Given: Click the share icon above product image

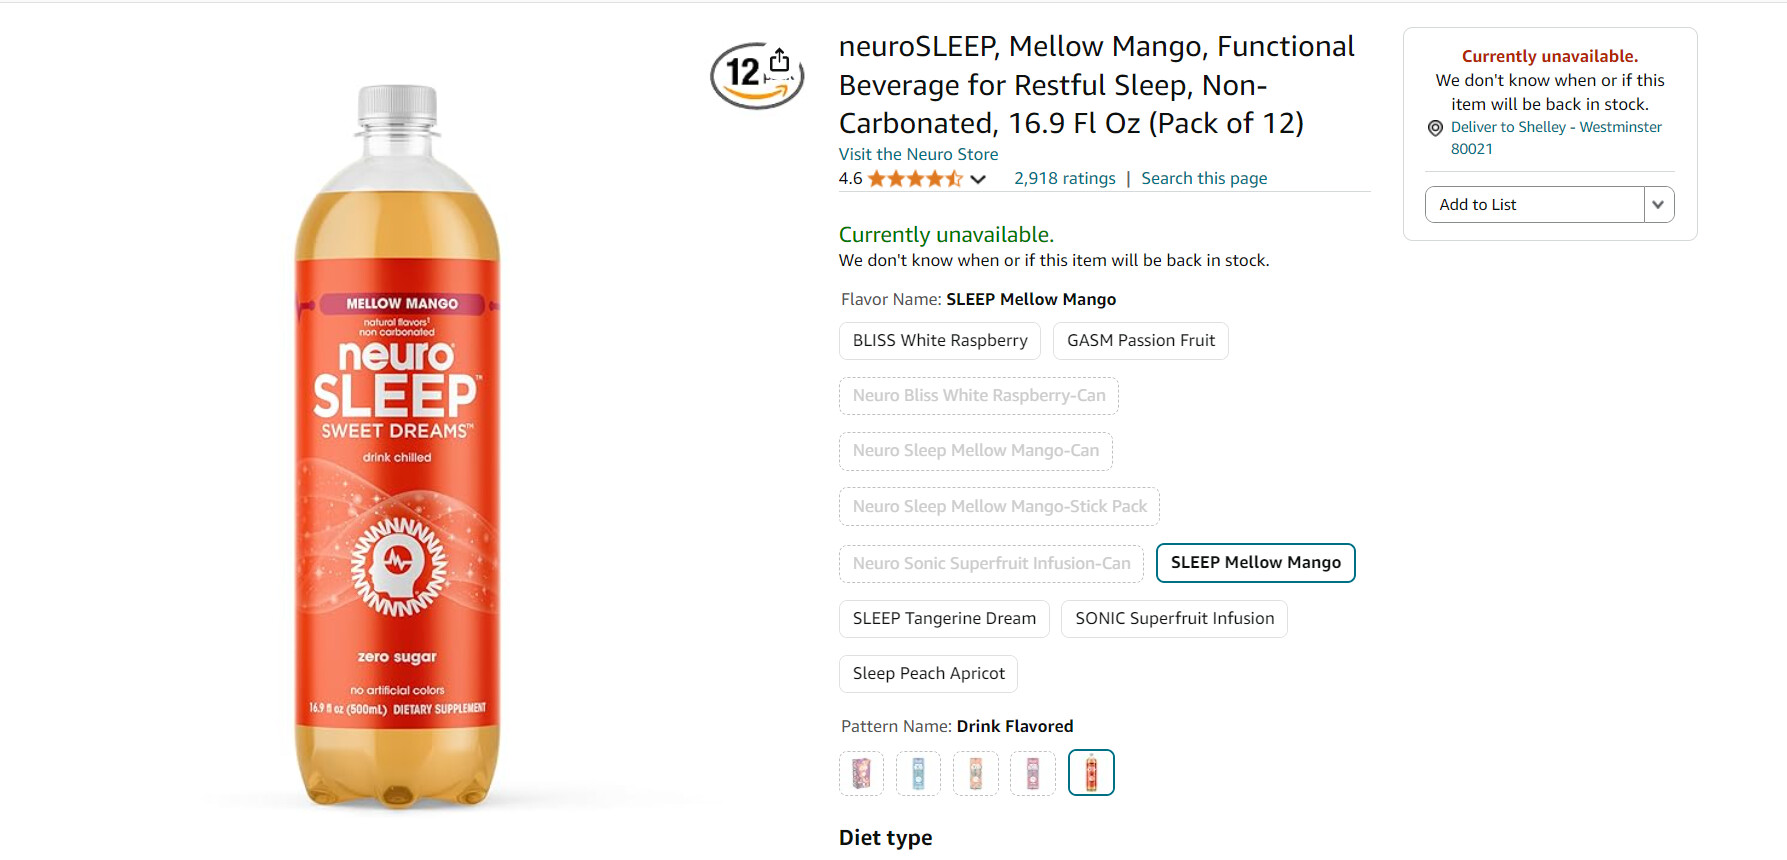Looking at the screenshot, I should [780, 60].
